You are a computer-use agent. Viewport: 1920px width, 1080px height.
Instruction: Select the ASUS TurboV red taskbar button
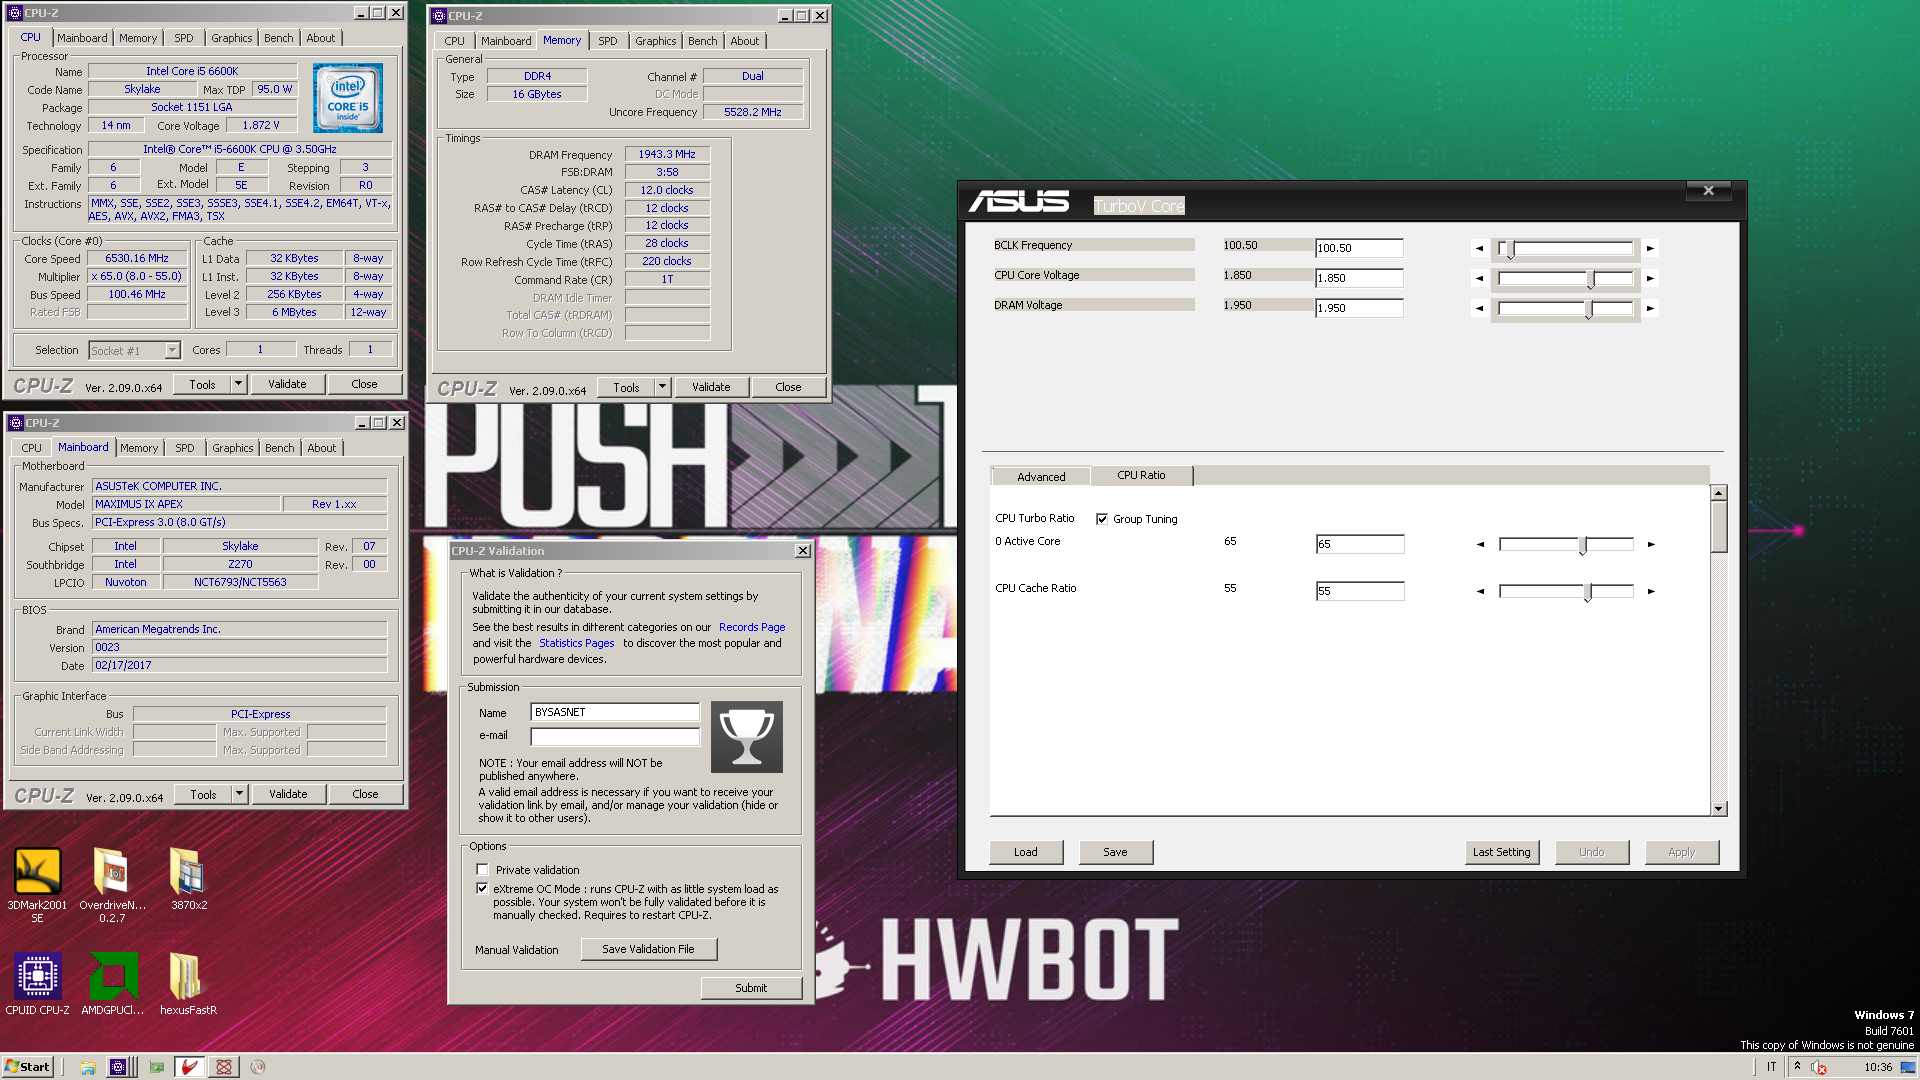click(190, 1067)
